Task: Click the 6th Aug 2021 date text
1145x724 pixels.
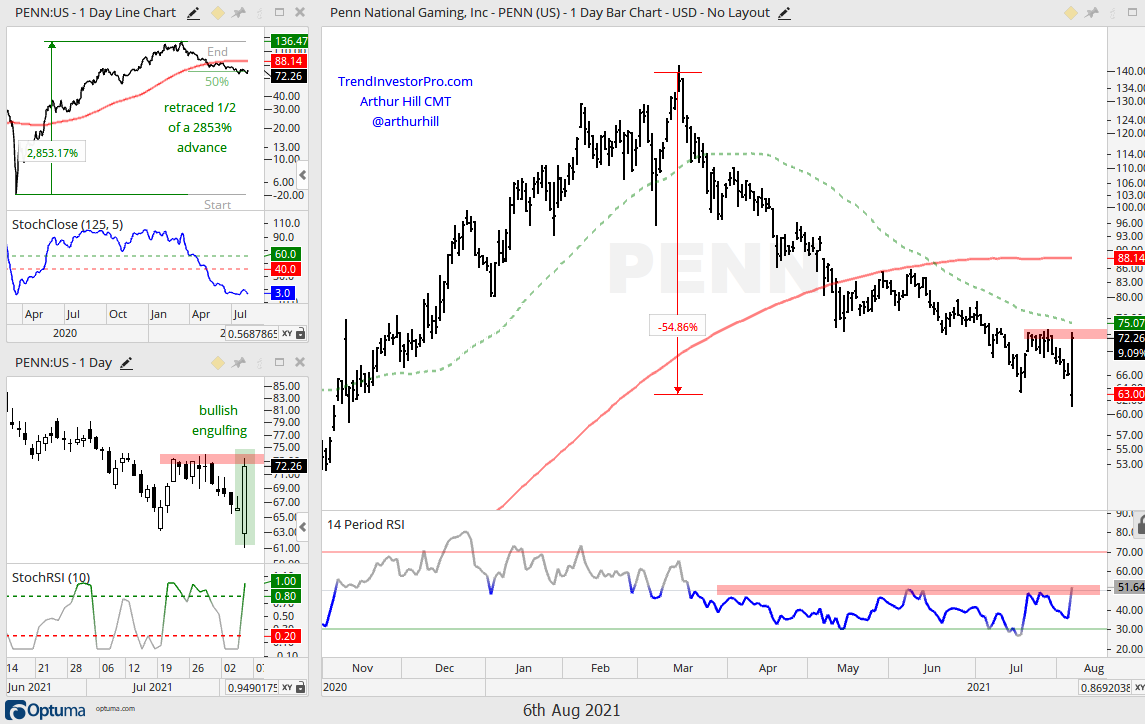Action: [572, 710]
